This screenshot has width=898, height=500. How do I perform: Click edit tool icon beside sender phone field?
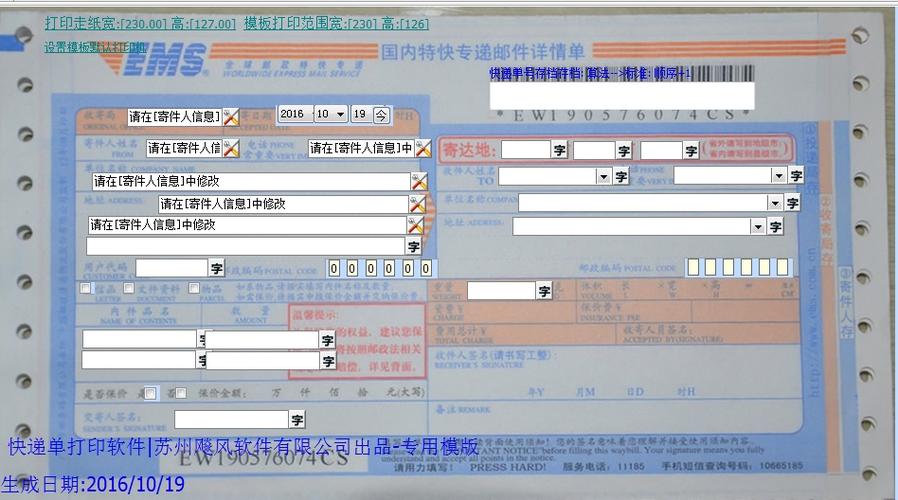(423, 148)
